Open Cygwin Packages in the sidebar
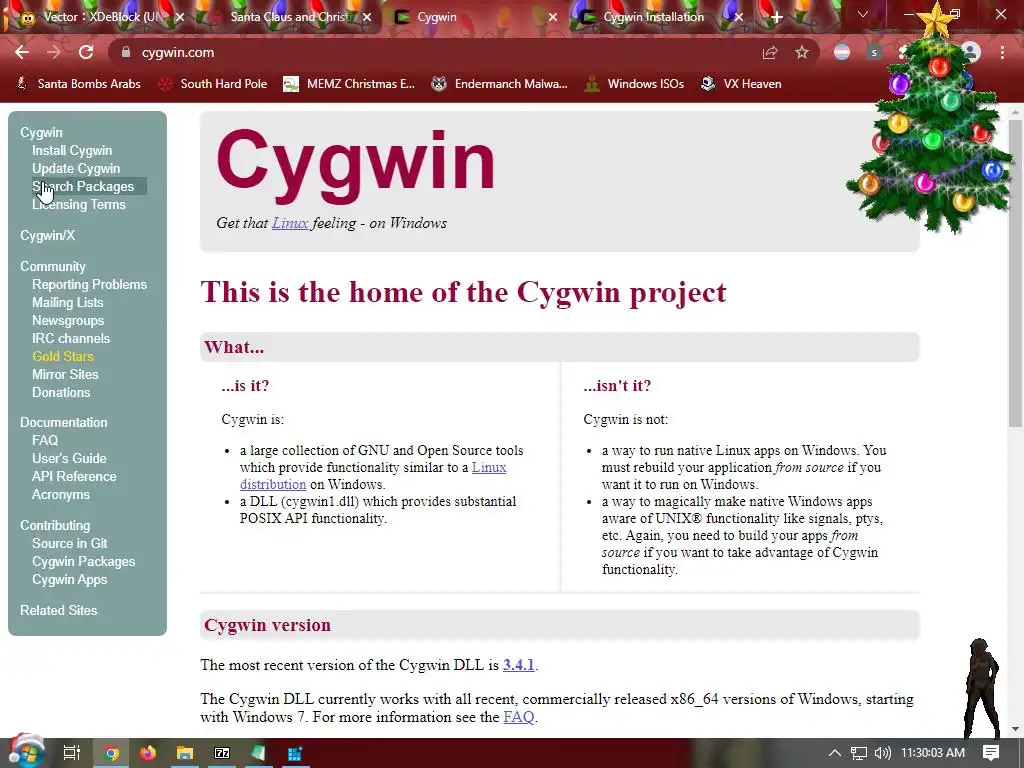 click(84, 562)
